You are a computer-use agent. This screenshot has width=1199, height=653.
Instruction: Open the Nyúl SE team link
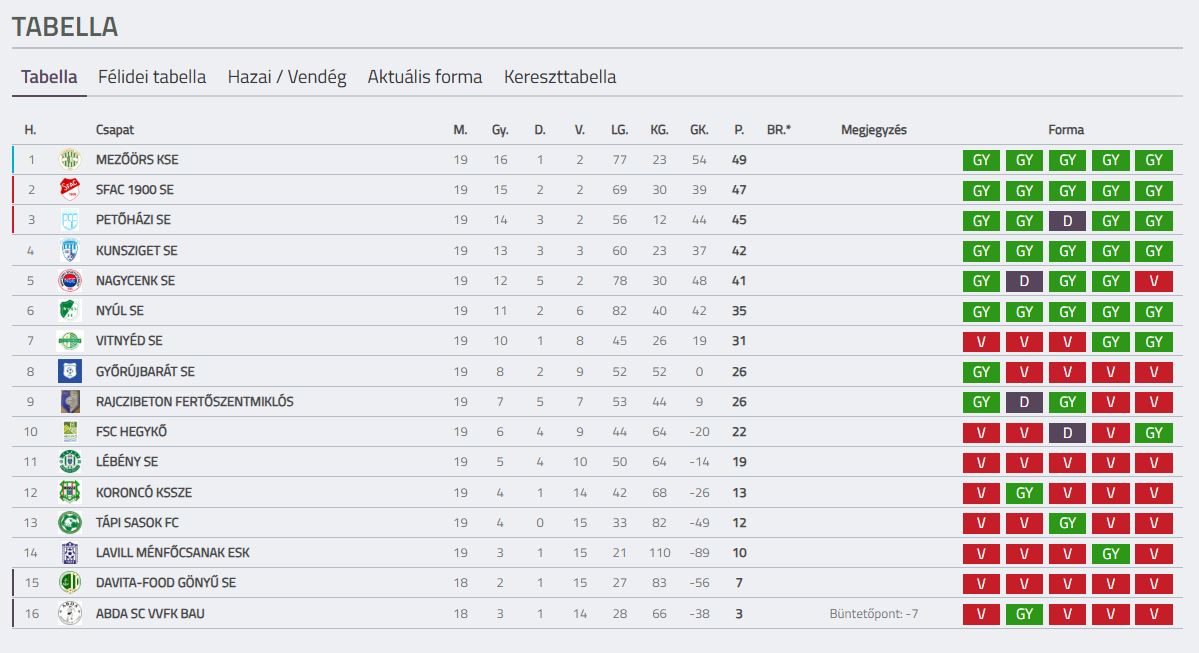point(119,311)
